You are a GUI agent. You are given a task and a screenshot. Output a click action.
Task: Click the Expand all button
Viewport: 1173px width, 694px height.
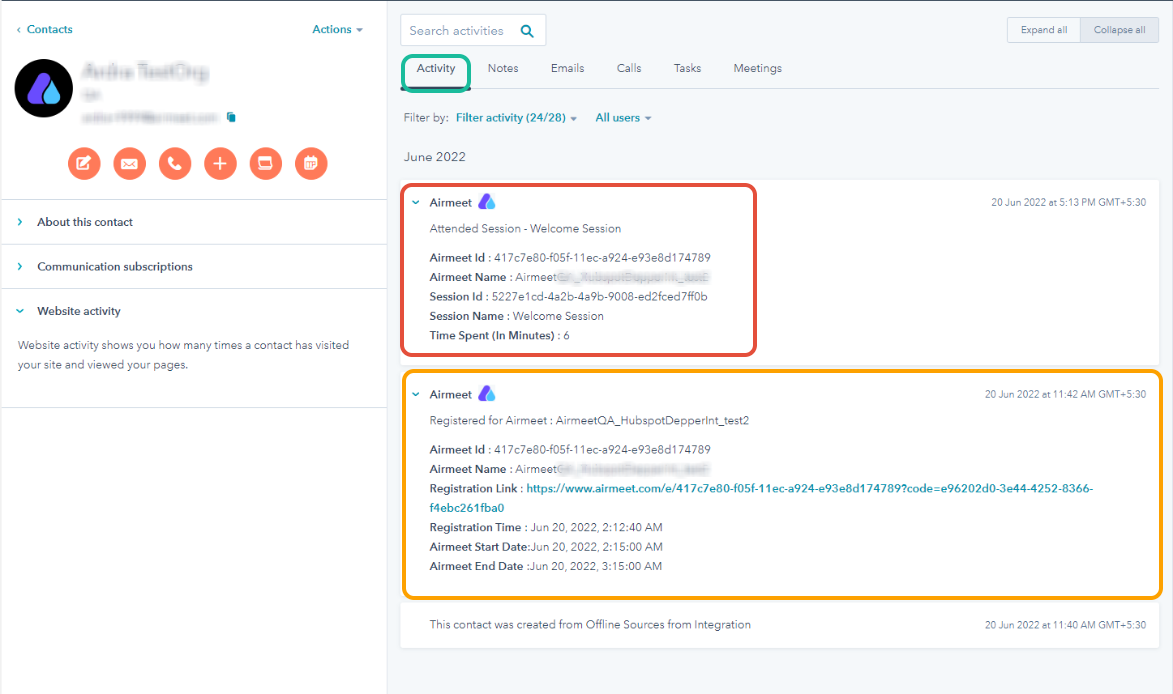tap(1044, 30)
